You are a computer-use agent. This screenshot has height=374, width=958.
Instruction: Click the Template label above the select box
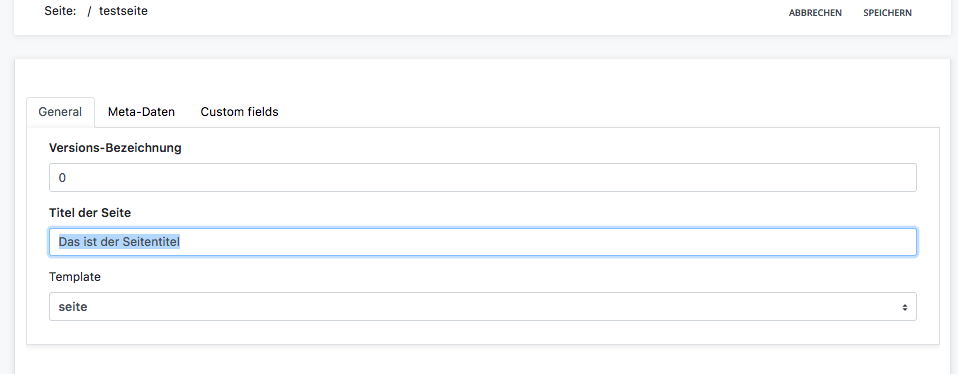[75, 277]
